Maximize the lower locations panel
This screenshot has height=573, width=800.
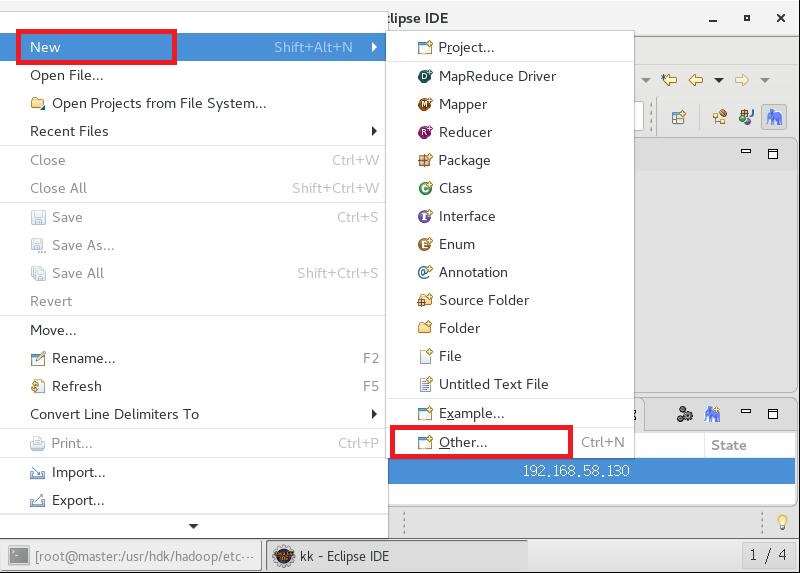point(773,413)
